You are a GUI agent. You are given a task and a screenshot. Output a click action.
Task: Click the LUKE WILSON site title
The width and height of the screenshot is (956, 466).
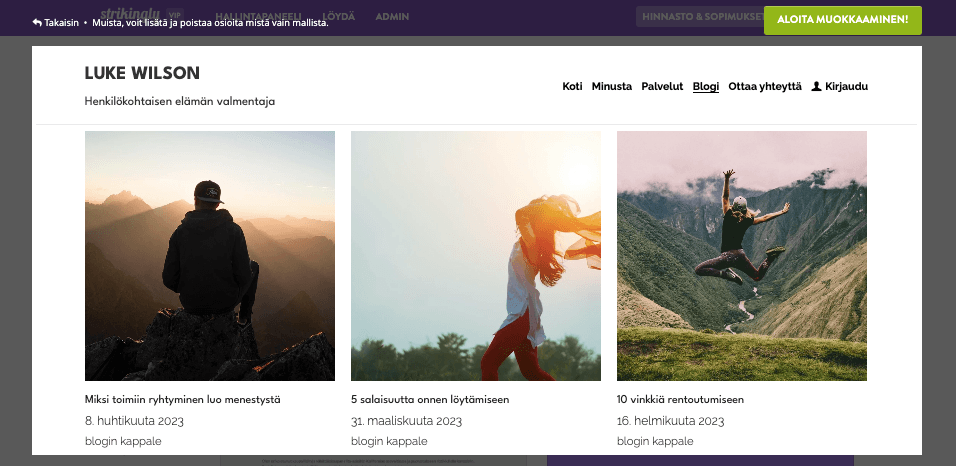[x=142, y=73]
